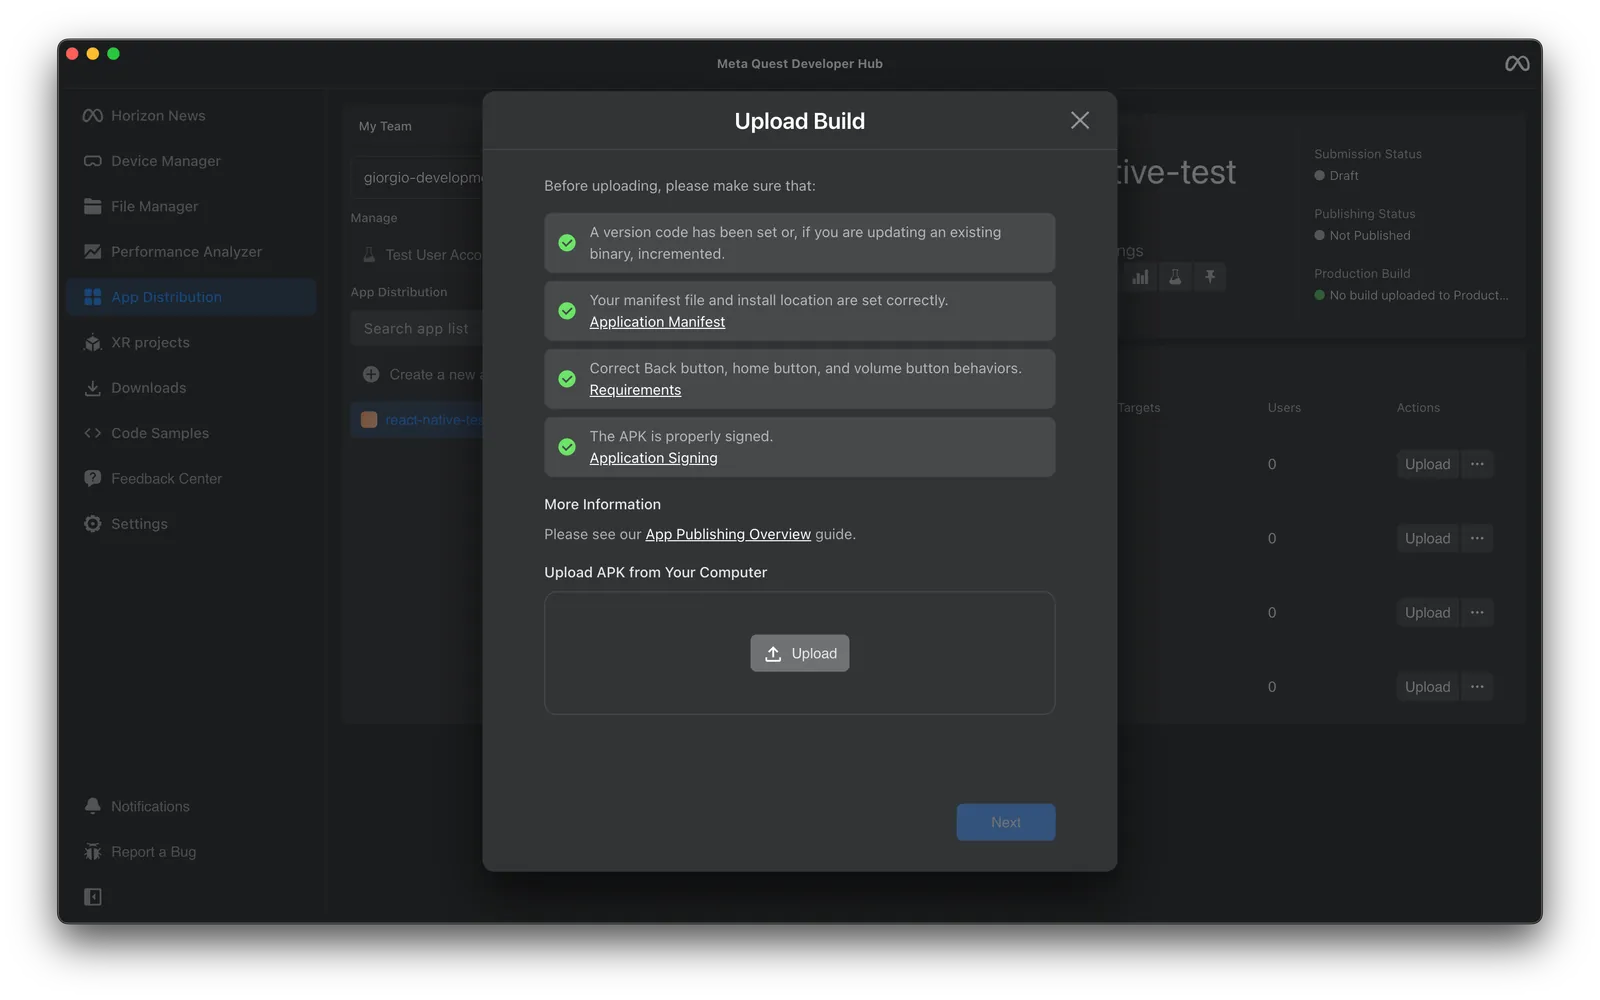Screen dimensions: 1600x1000
Task: Click Upload for second release channel
Action: [1427, 538]
